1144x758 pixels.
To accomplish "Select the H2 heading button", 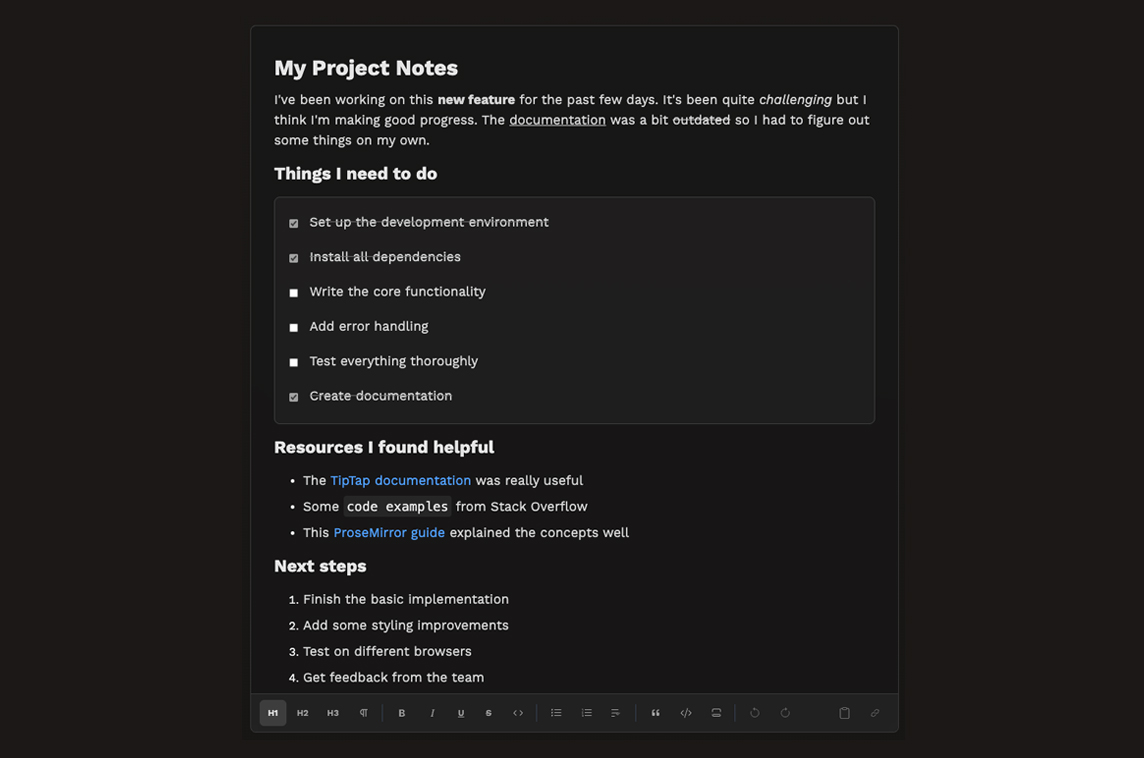I will 303,713.
